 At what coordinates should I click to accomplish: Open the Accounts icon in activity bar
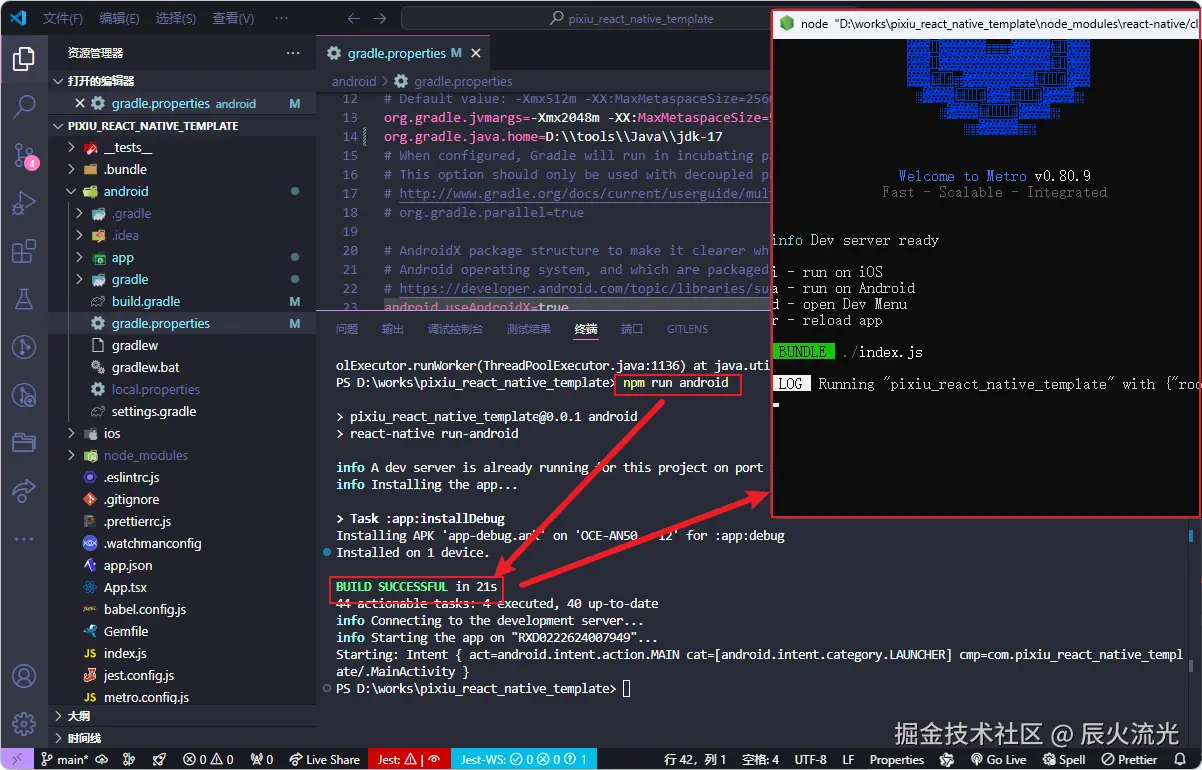coord(24,677)
